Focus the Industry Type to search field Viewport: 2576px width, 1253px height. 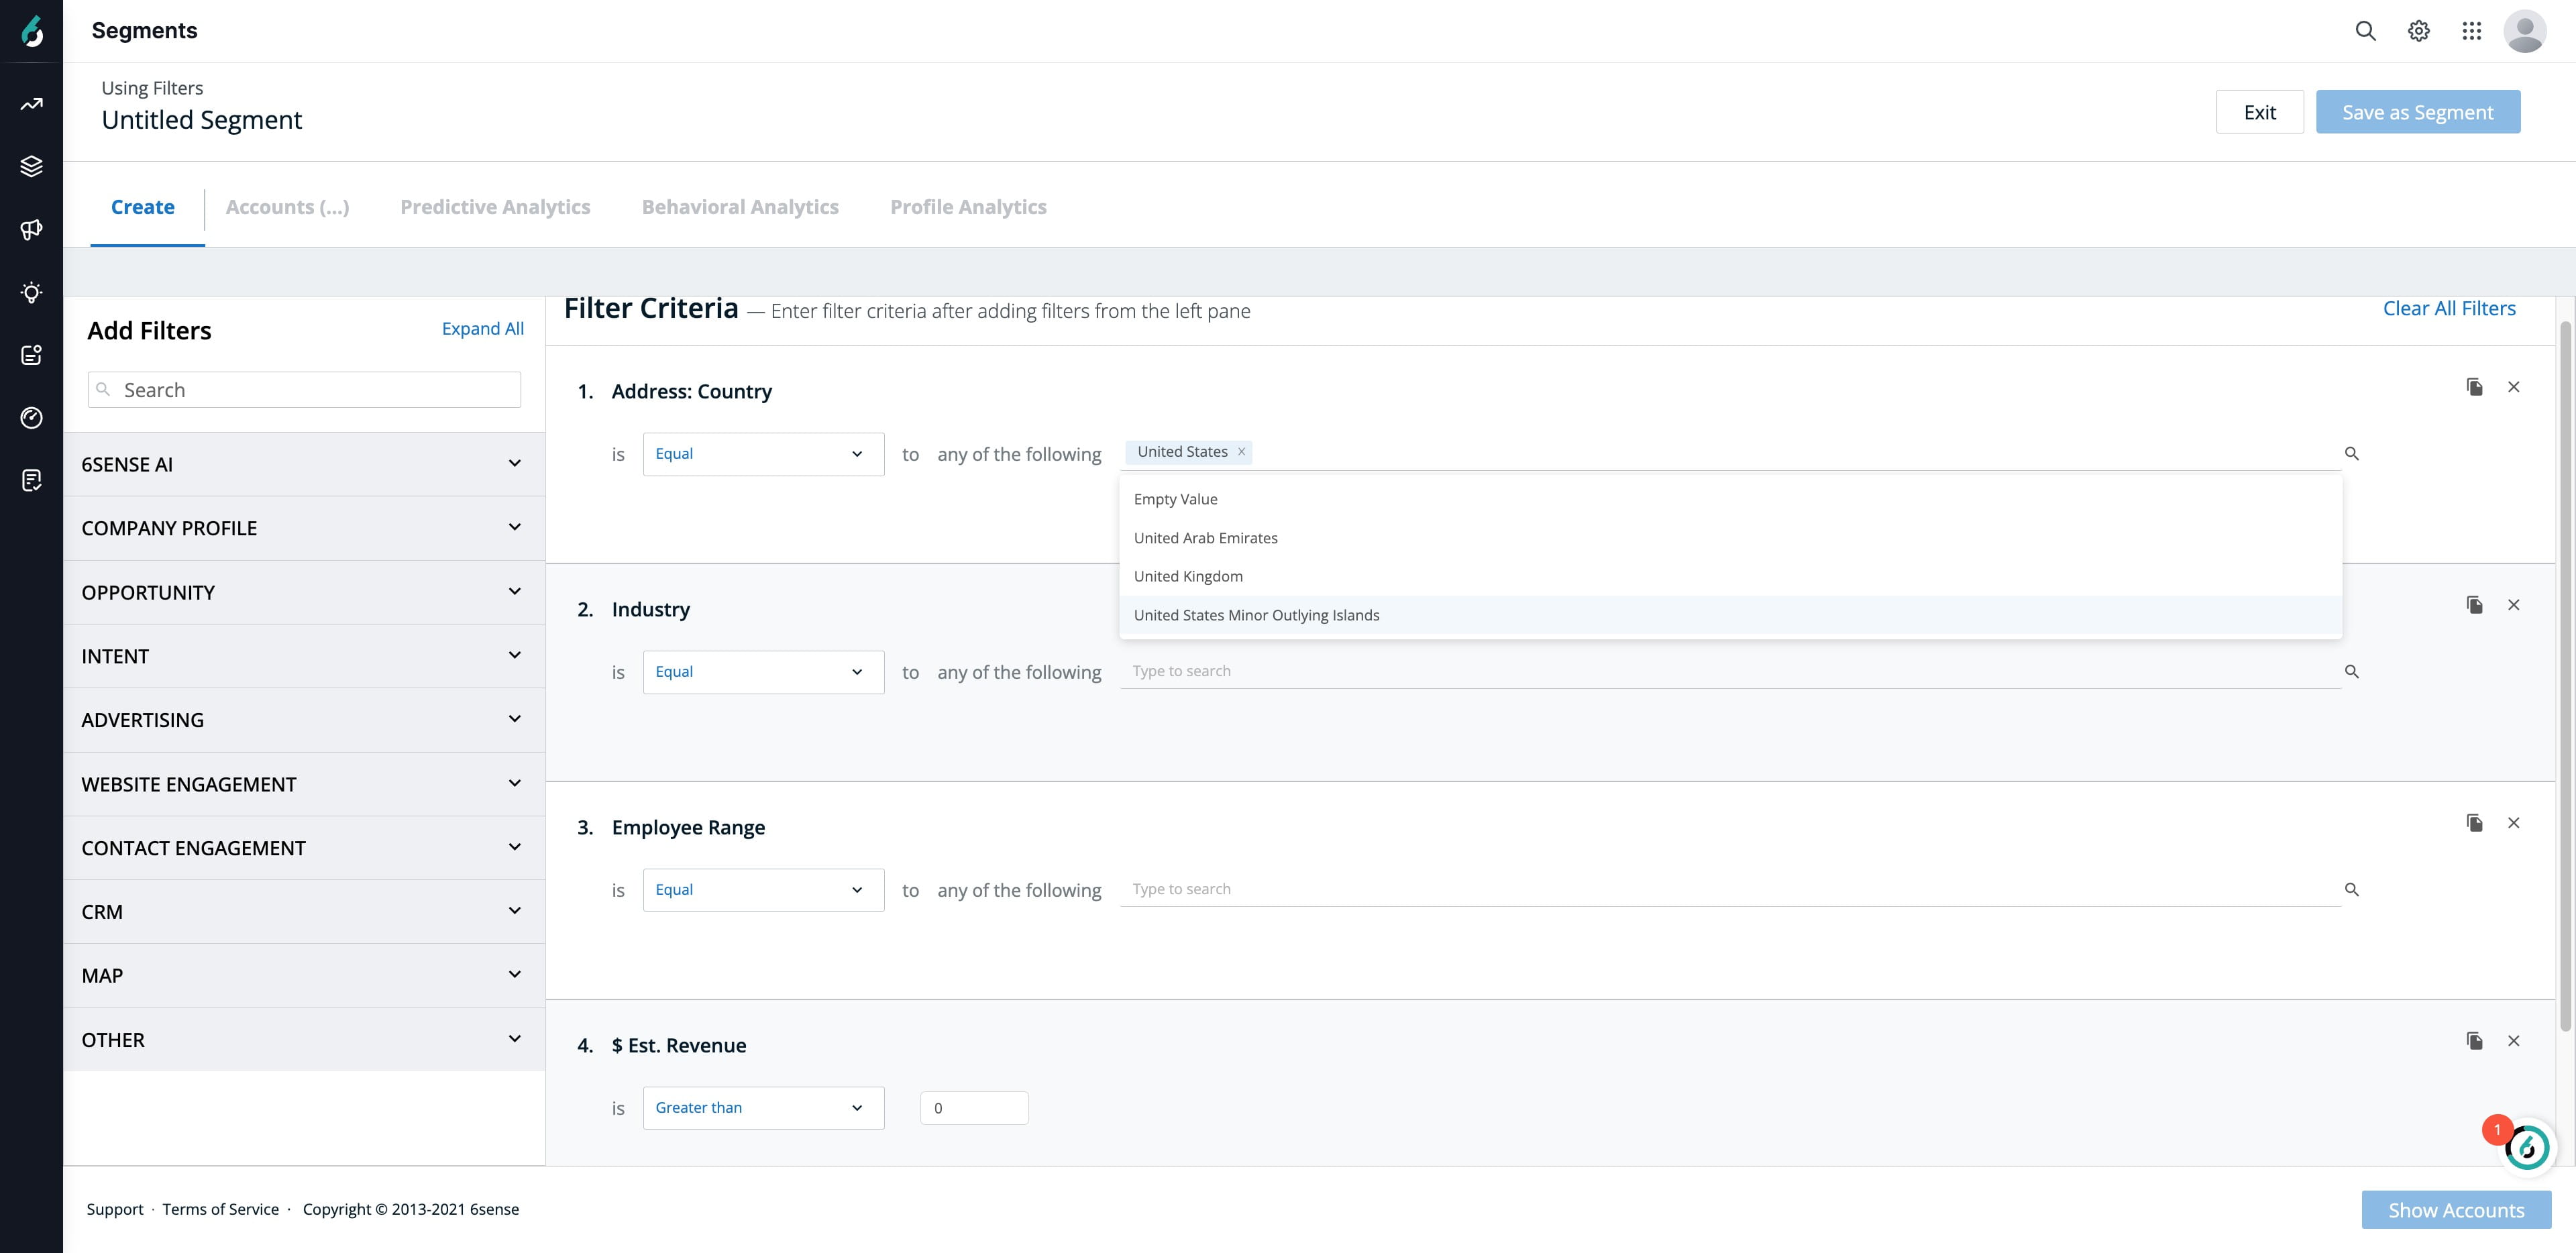[x=1730, y=671]
